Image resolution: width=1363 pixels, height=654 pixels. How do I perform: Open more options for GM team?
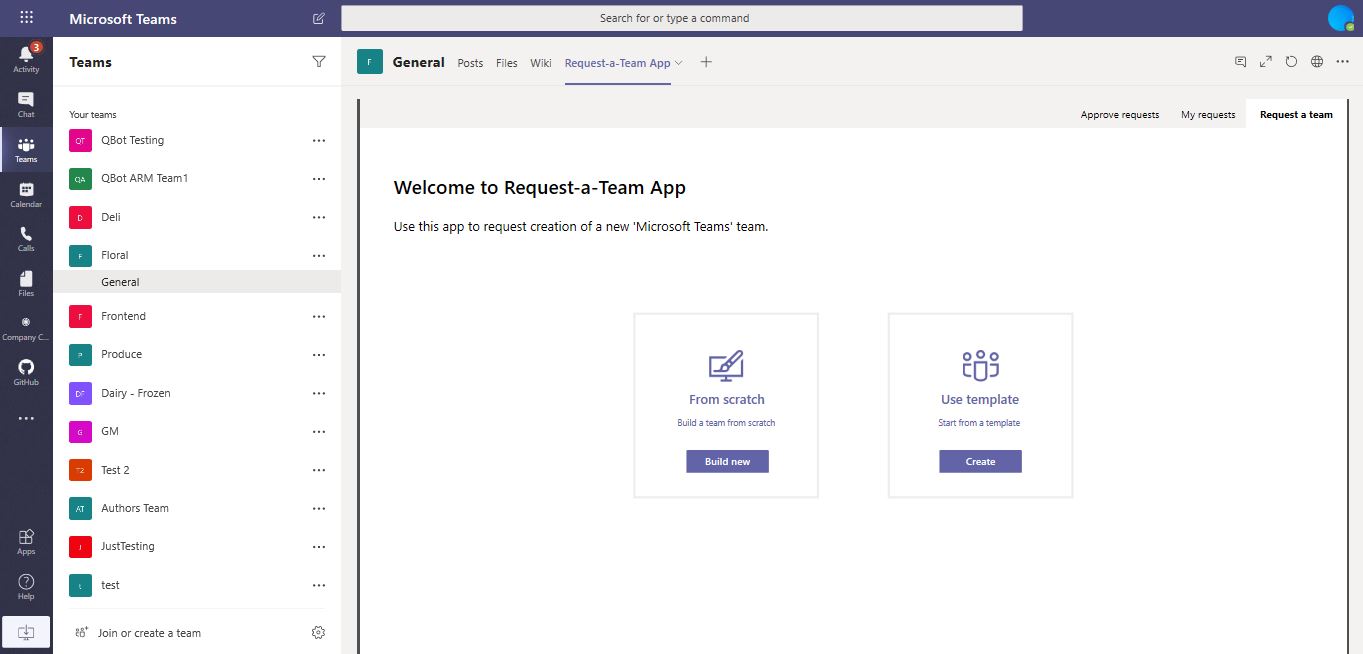pyautogui.click(x=319, y=432)
